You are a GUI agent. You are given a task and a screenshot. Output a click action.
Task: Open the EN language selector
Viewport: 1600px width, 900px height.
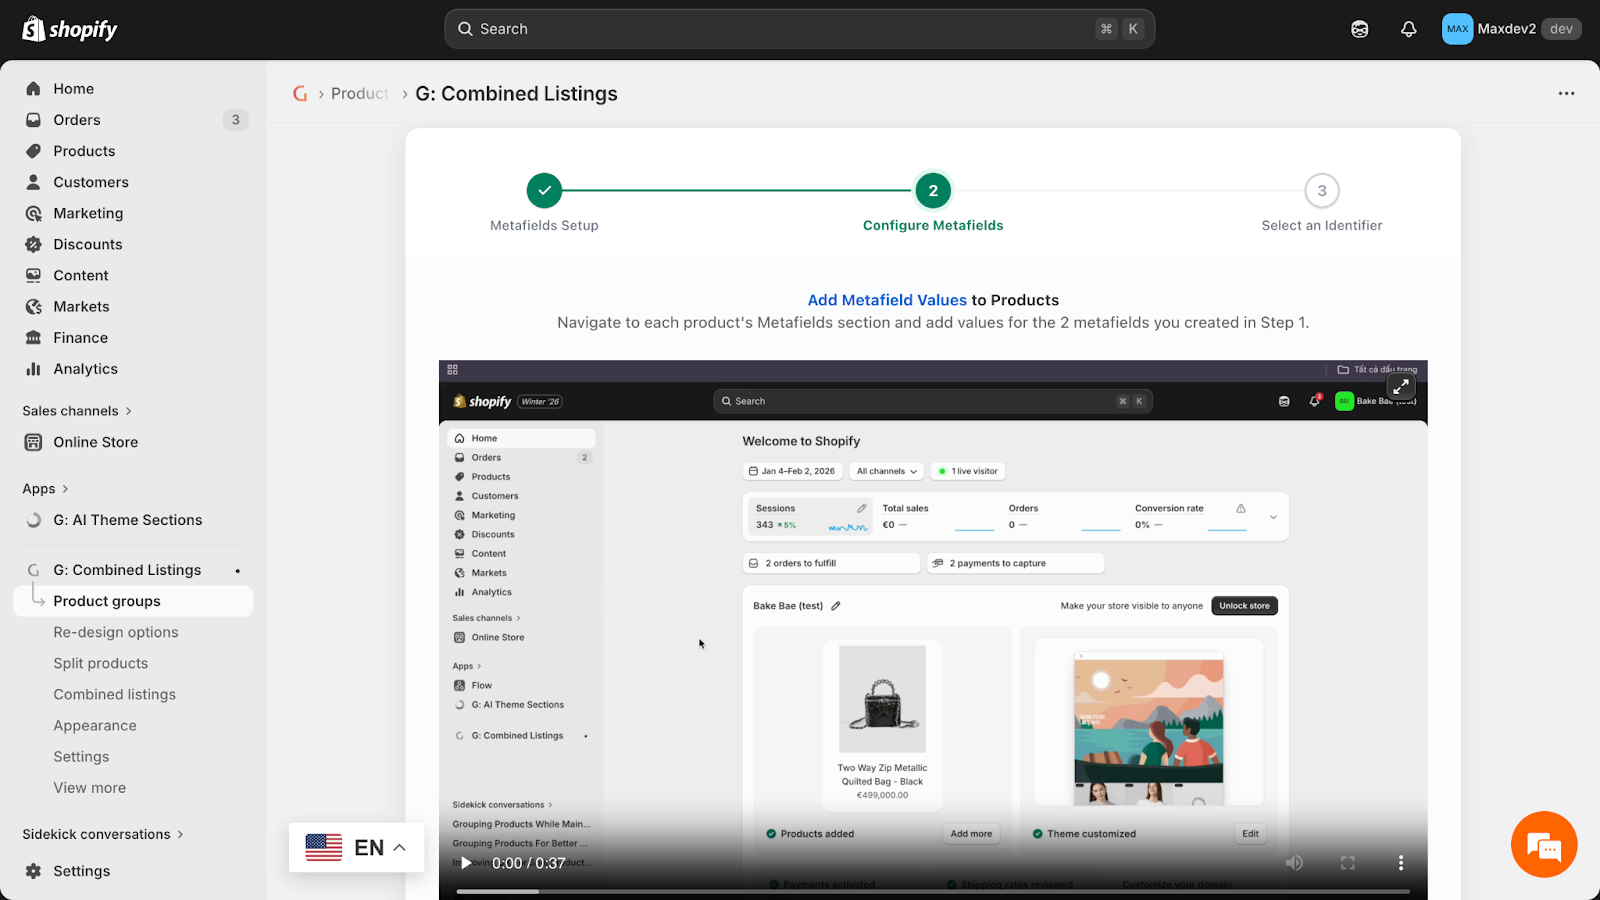(x=356, y=848)
